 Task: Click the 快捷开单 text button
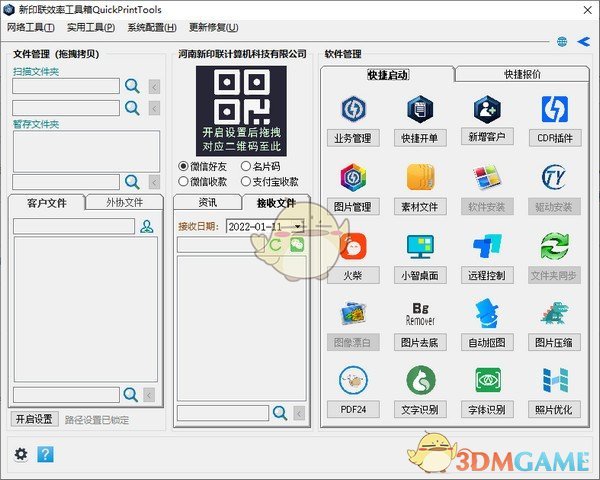(x=420, y=138)
